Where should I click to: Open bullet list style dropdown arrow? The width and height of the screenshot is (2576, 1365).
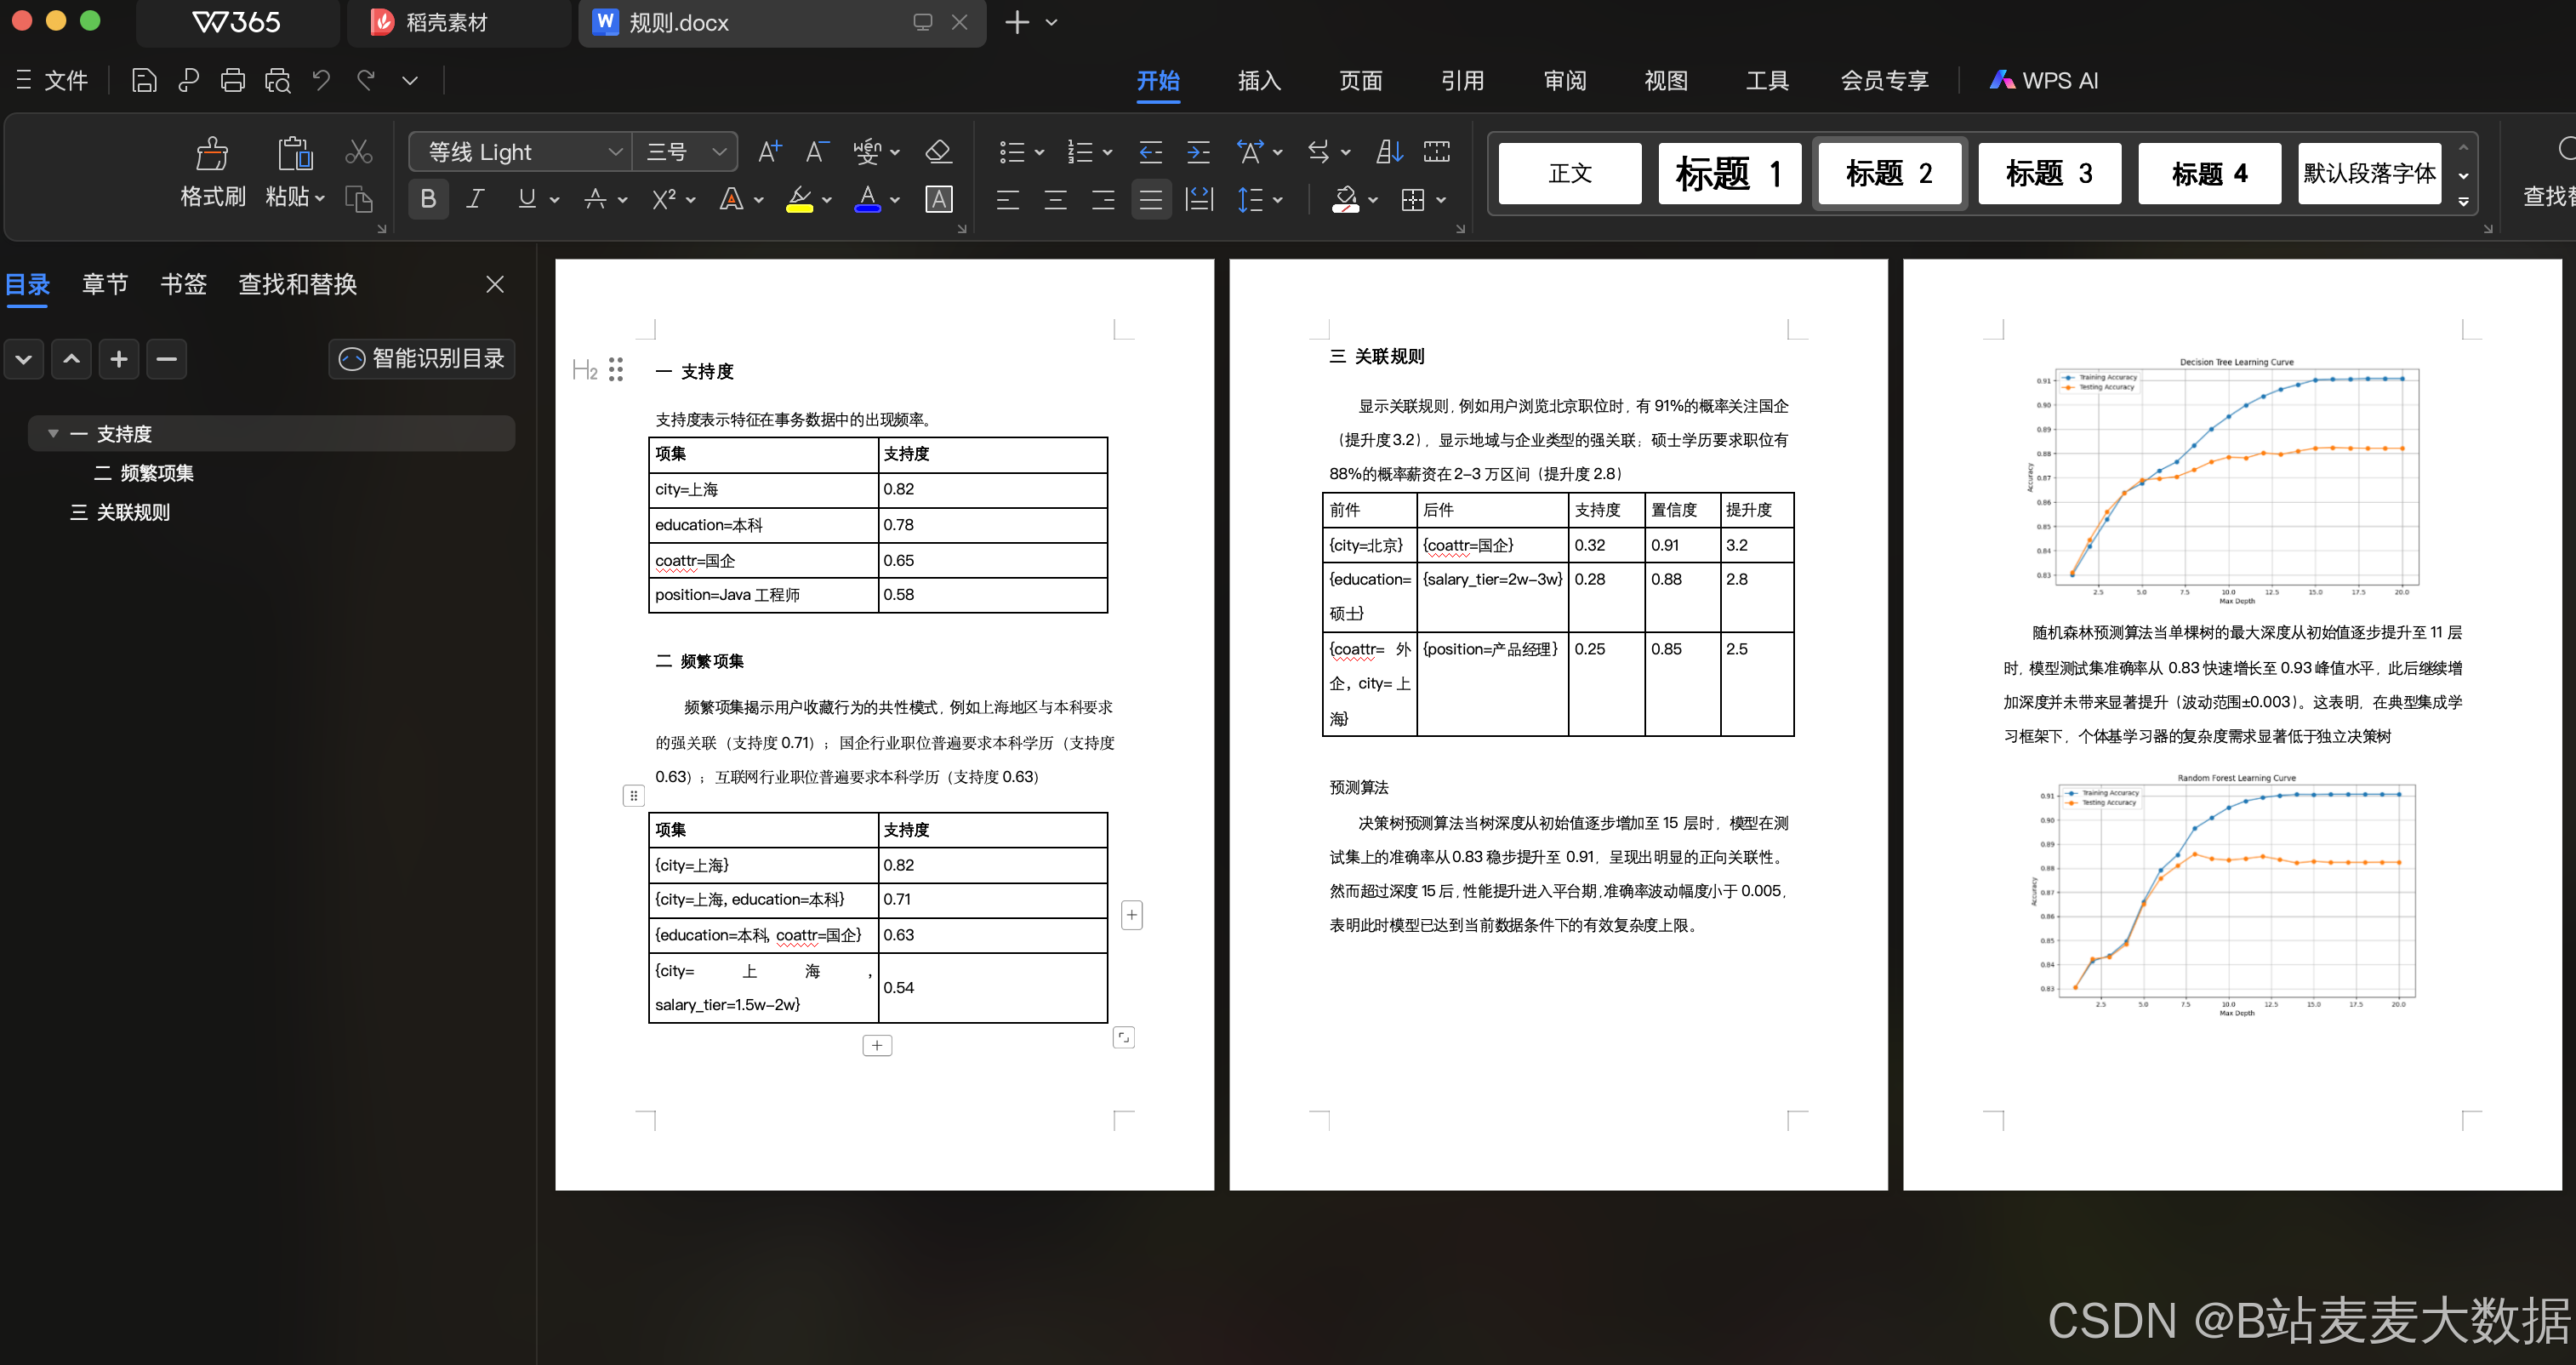click(1039, 152)
